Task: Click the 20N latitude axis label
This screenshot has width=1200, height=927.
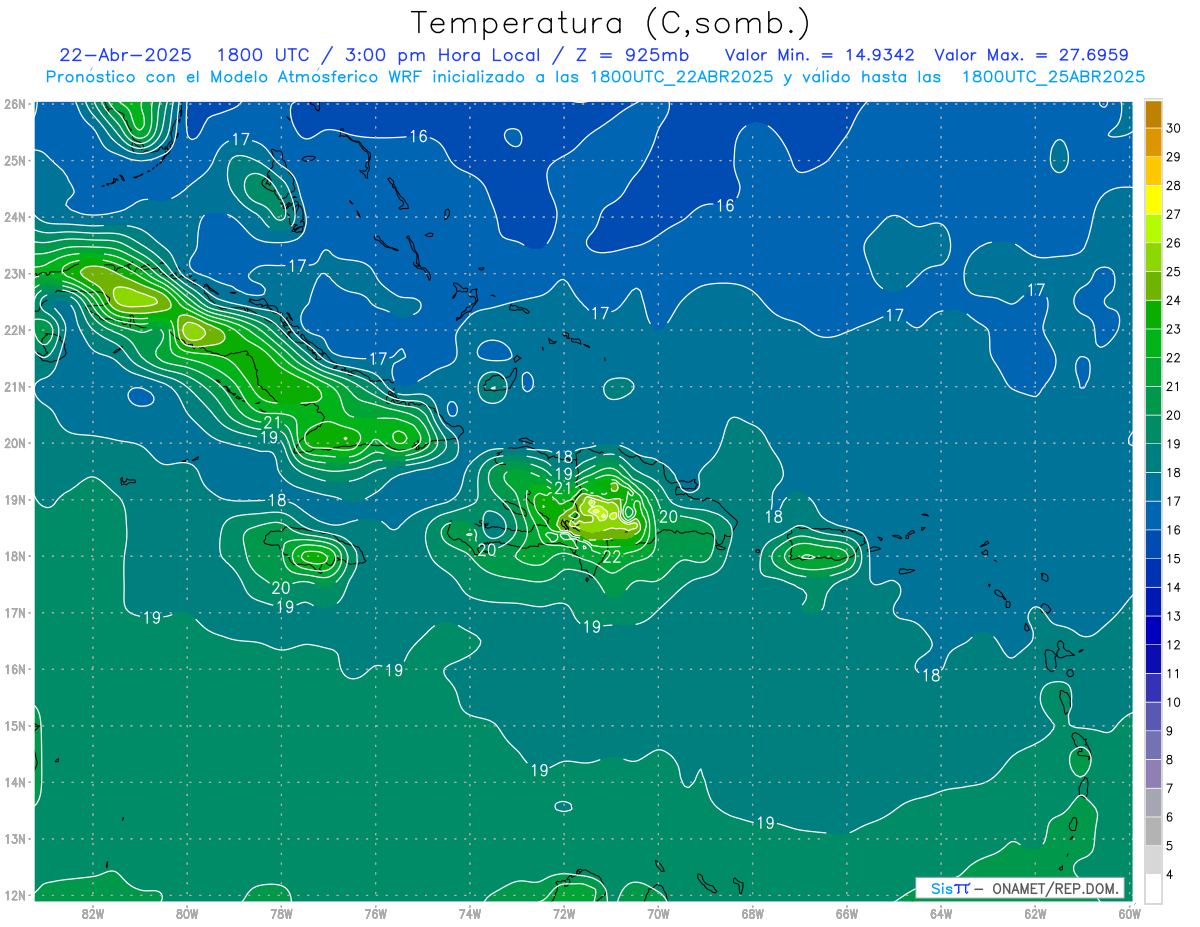Action: click(x=15, y=443)
